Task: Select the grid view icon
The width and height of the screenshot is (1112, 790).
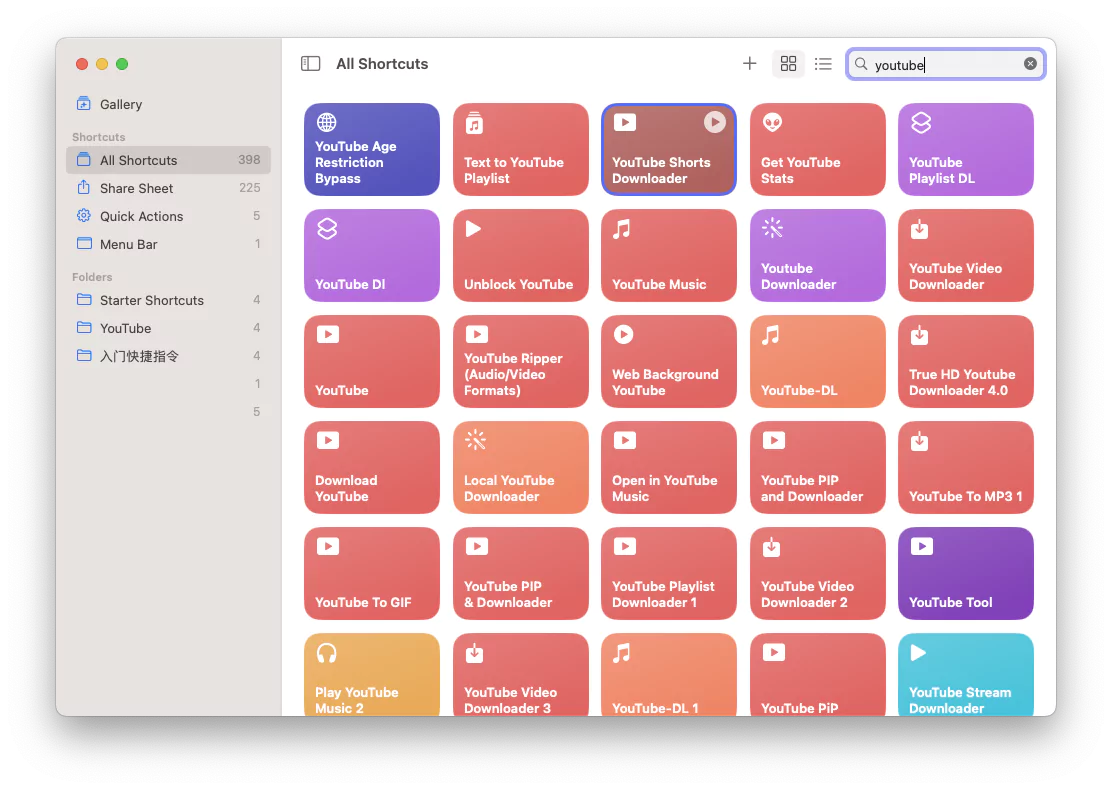Action: click(788, 63)
